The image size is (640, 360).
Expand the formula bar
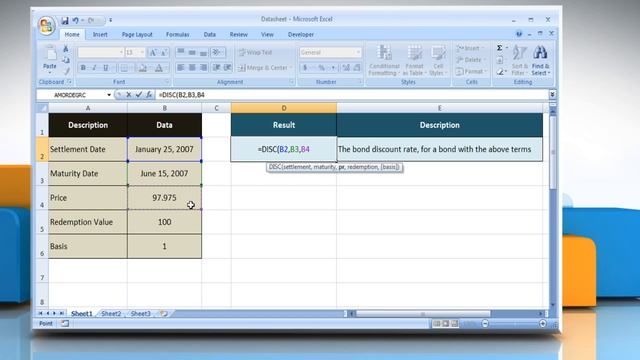552,95
